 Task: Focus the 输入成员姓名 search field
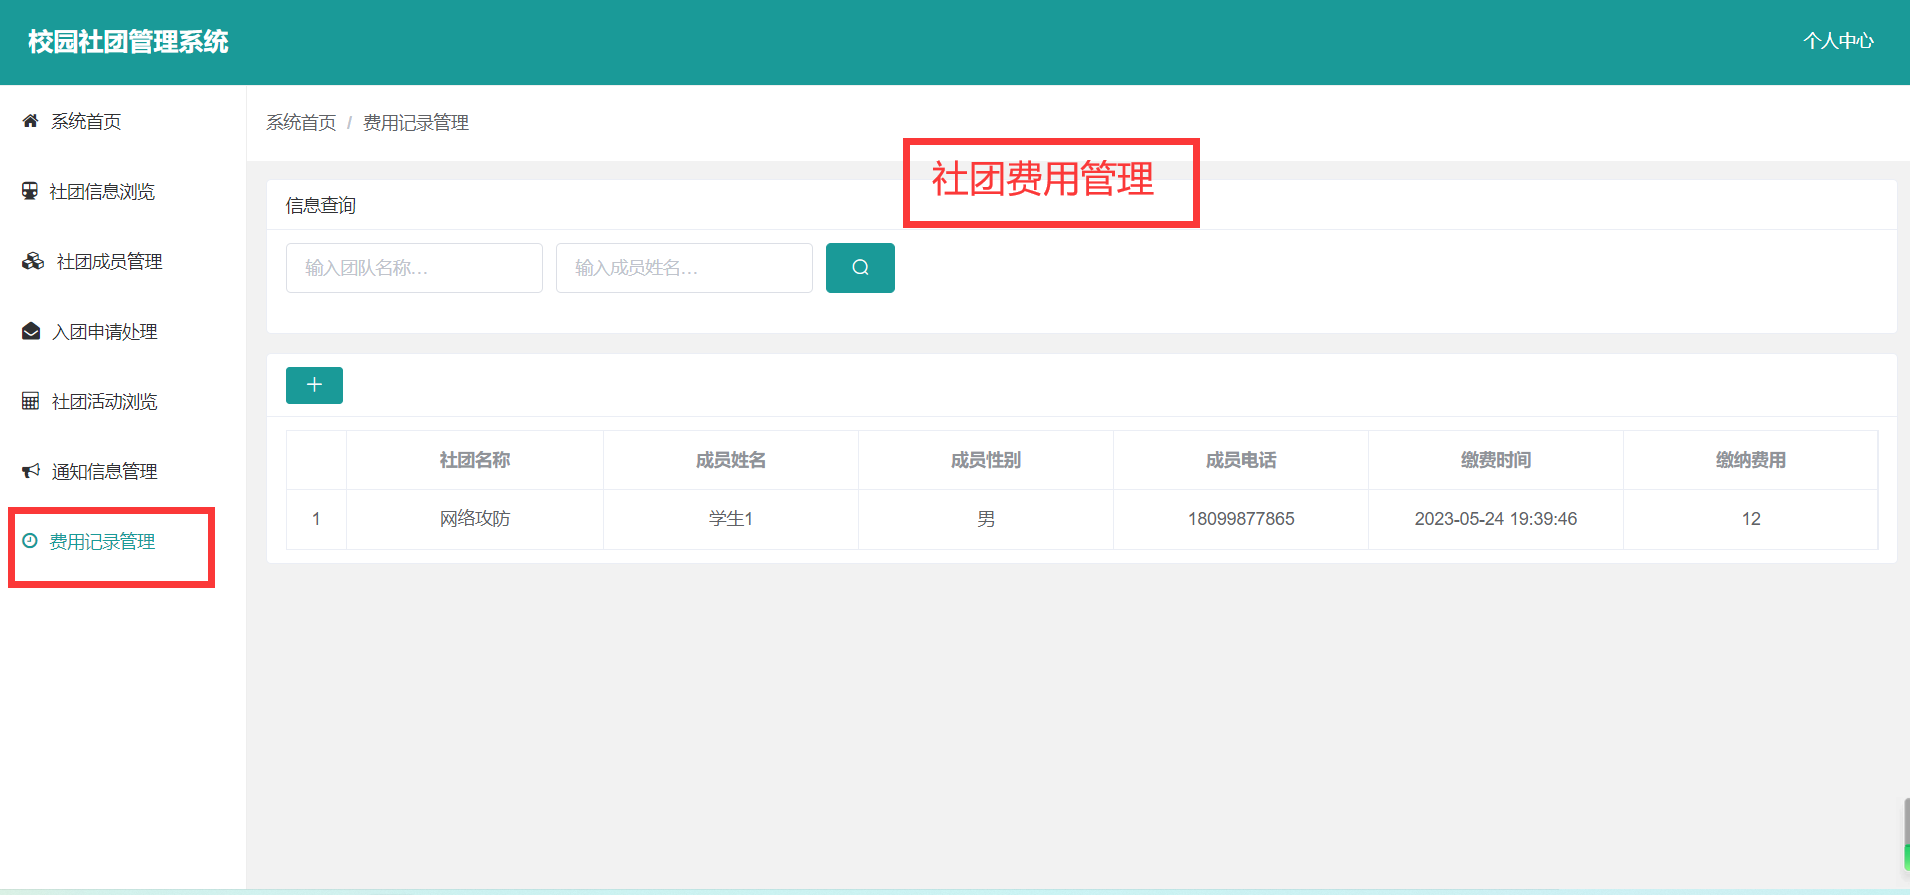click(x=684, y=268)
